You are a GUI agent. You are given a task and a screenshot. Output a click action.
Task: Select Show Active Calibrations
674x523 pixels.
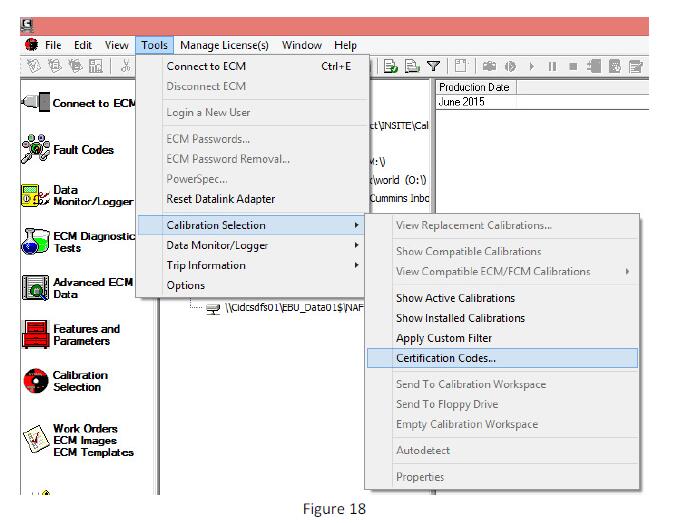tap(502, 298)
